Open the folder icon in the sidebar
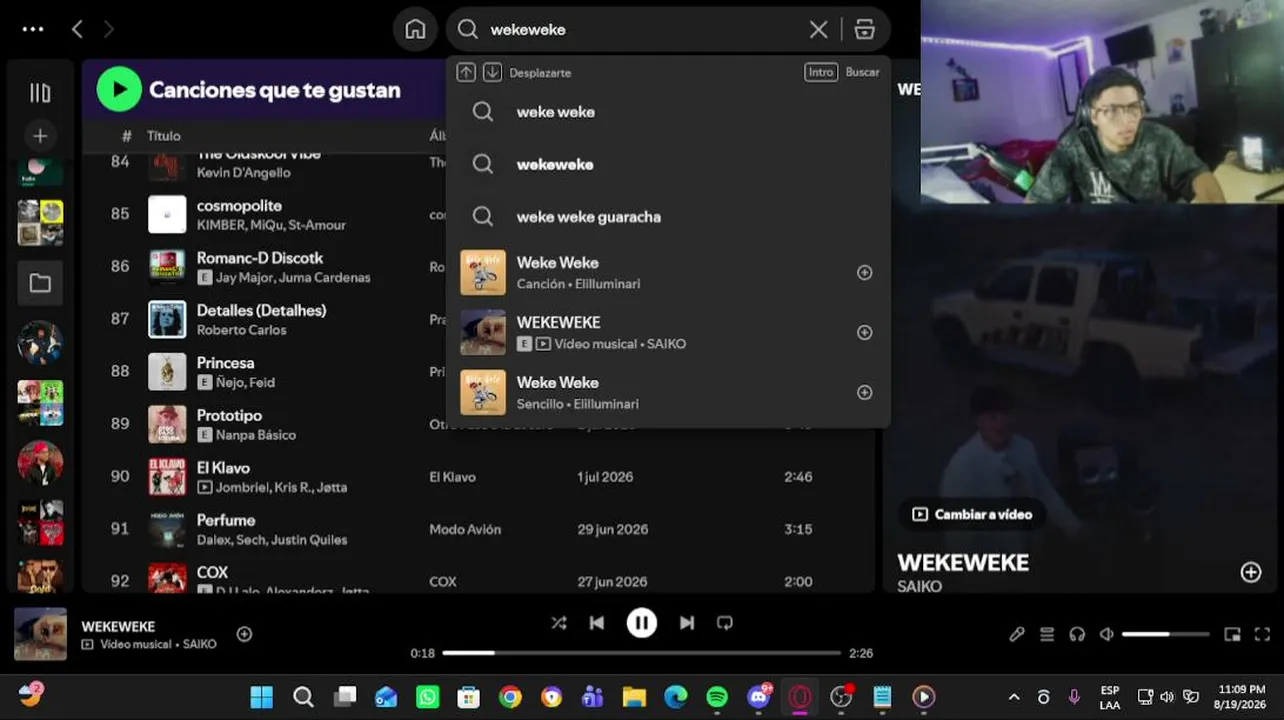The width and height of the screenshot is (1284, 720). [40, 283]
